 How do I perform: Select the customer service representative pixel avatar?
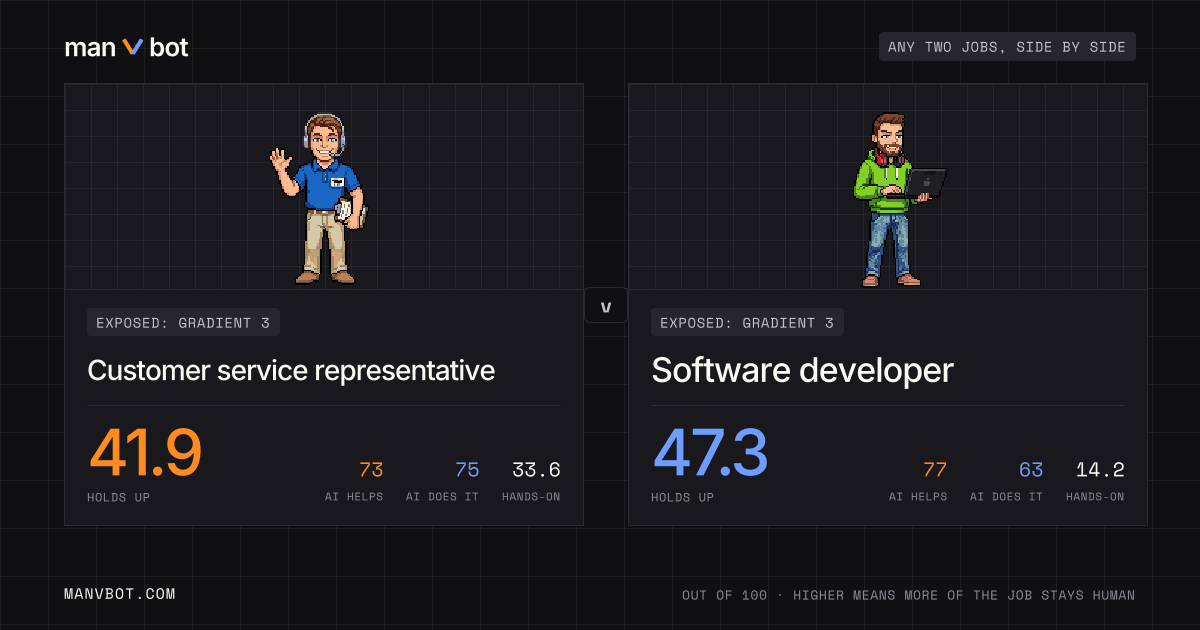click(x=318, y=198)
